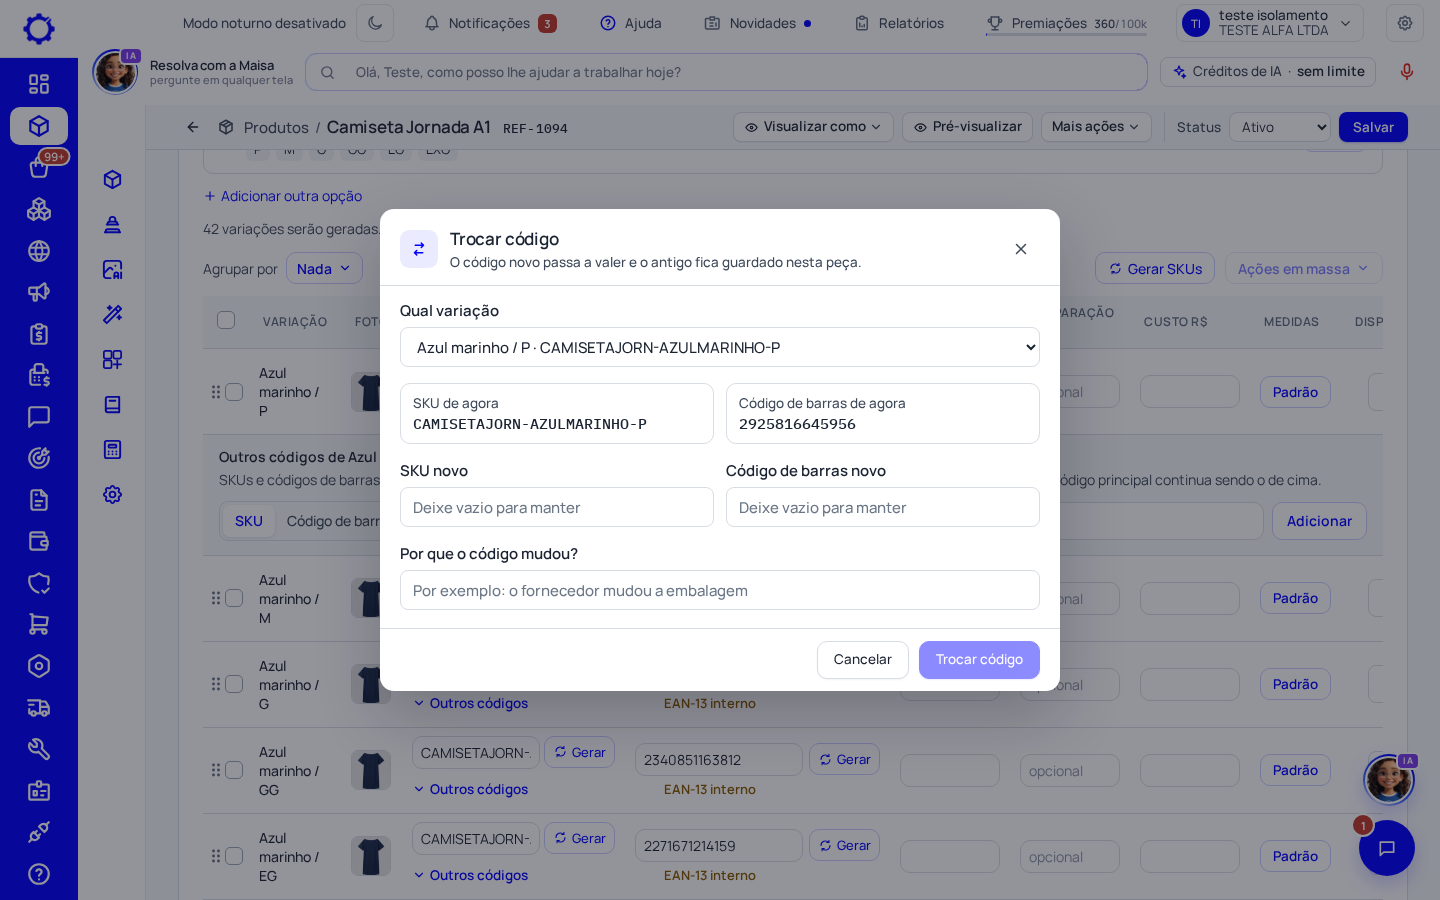The height and width of the screenshot is (900, 1440).
Task: Check the Azul marinho / GG row checkbox
Action: [234, 770]
